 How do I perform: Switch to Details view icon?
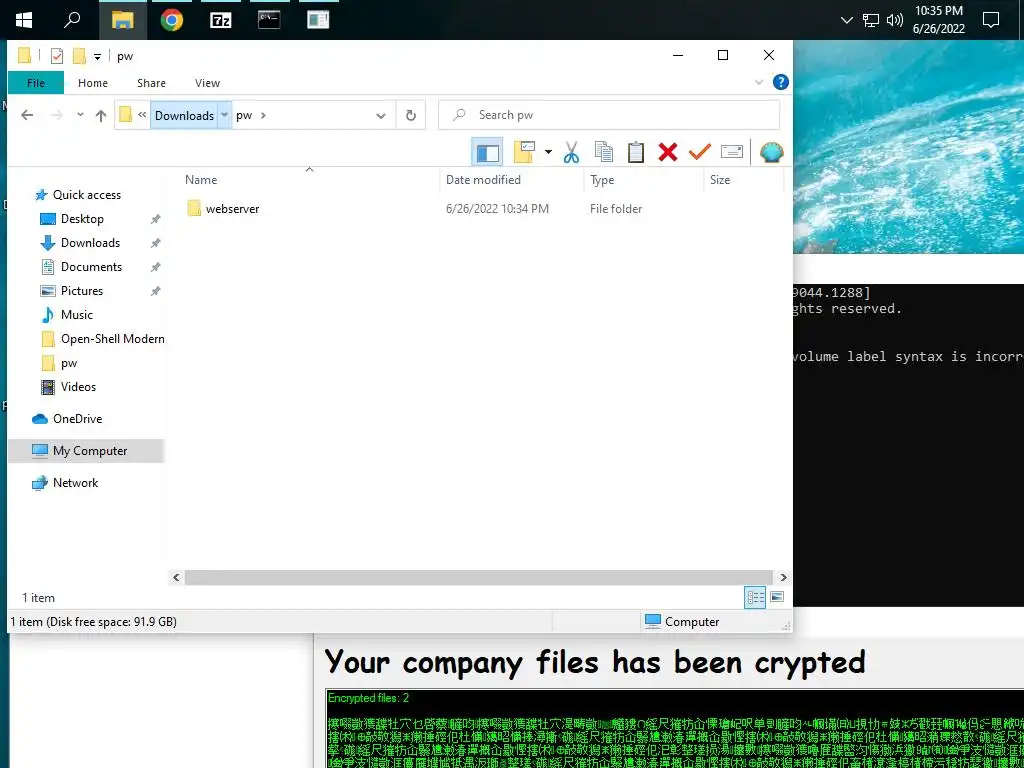tap(756, 597)
